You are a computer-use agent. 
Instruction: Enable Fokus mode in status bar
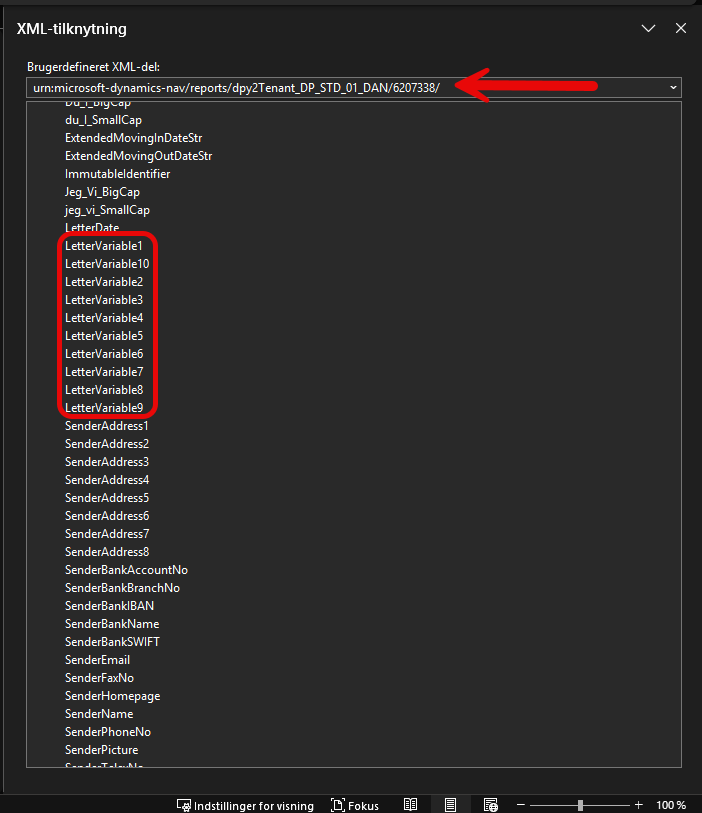point(356,805)
